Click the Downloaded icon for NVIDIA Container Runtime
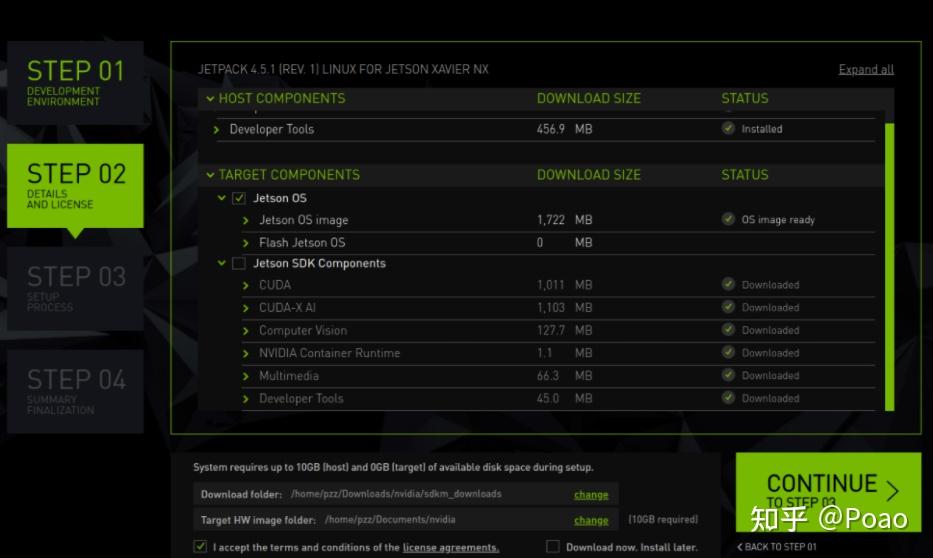 [x=728, y=352]
